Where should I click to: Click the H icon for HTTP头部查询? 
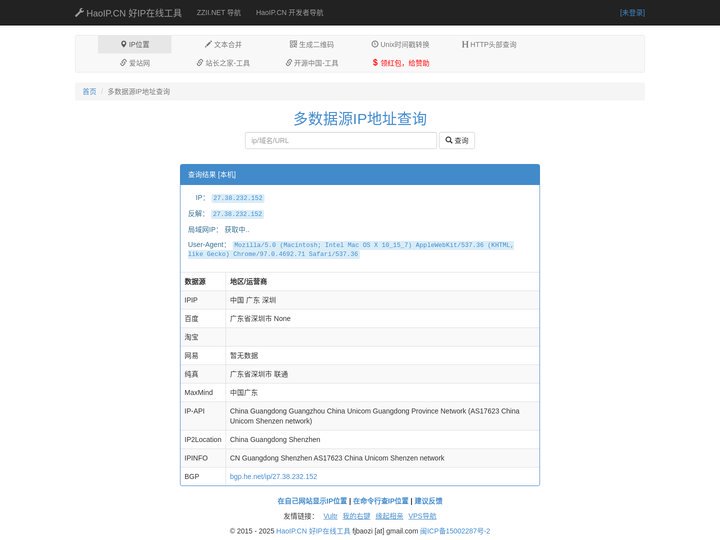(x=465, y=44)
